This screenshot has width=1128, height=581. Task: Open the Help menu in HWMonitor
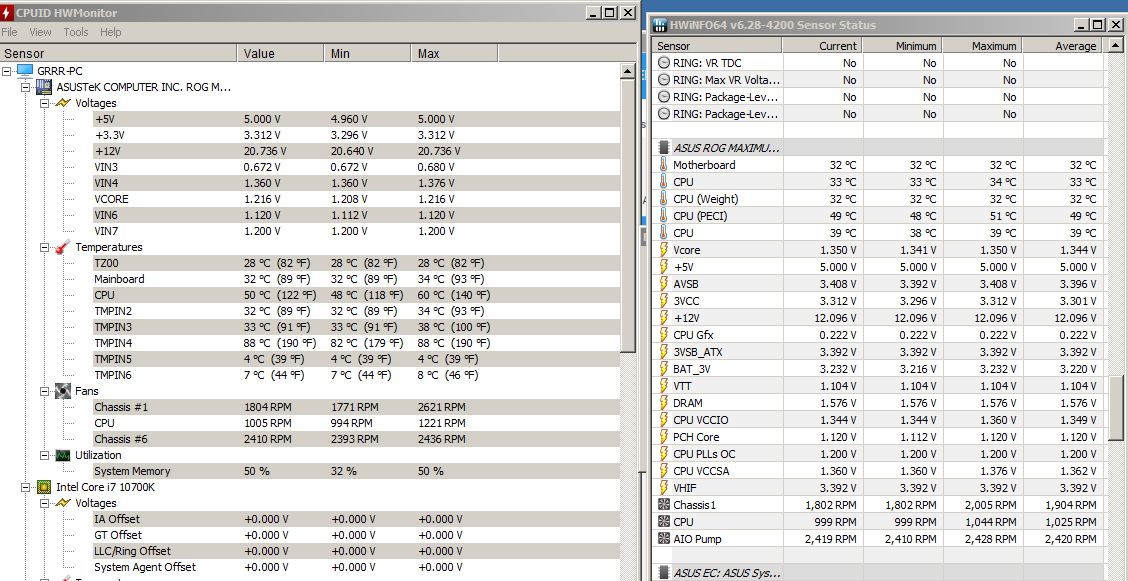tap(111, 32)
